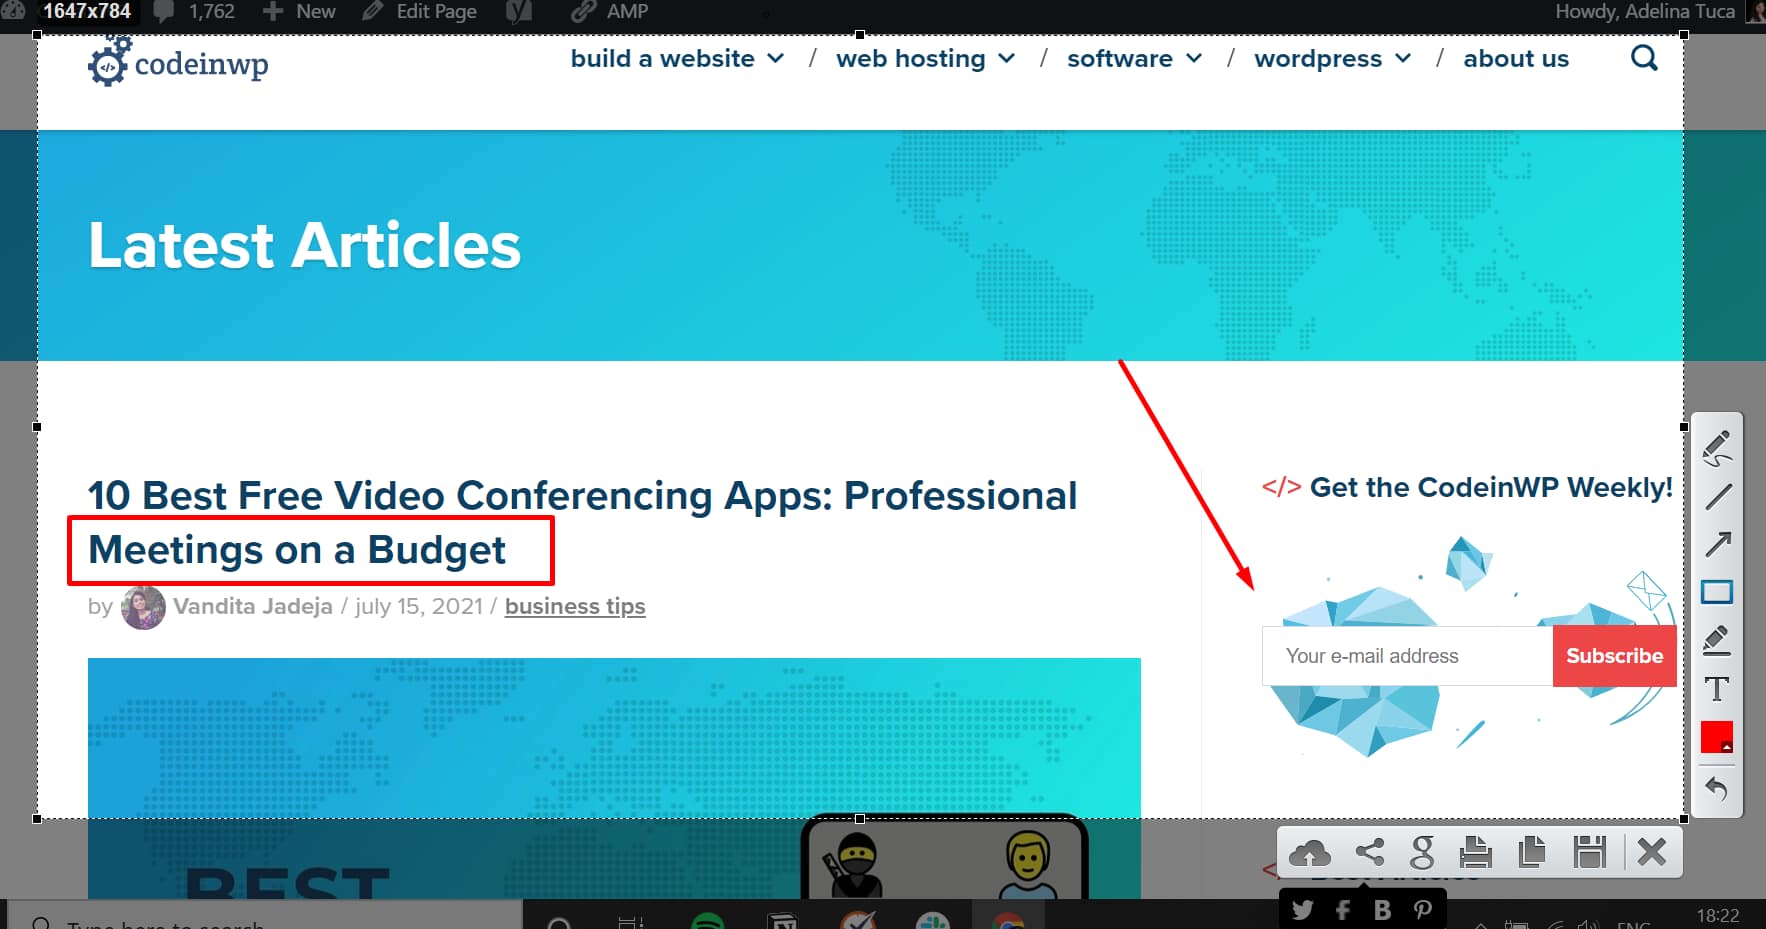Click the red Subscribe button
1766x929 pixels.
point(1614,656)
